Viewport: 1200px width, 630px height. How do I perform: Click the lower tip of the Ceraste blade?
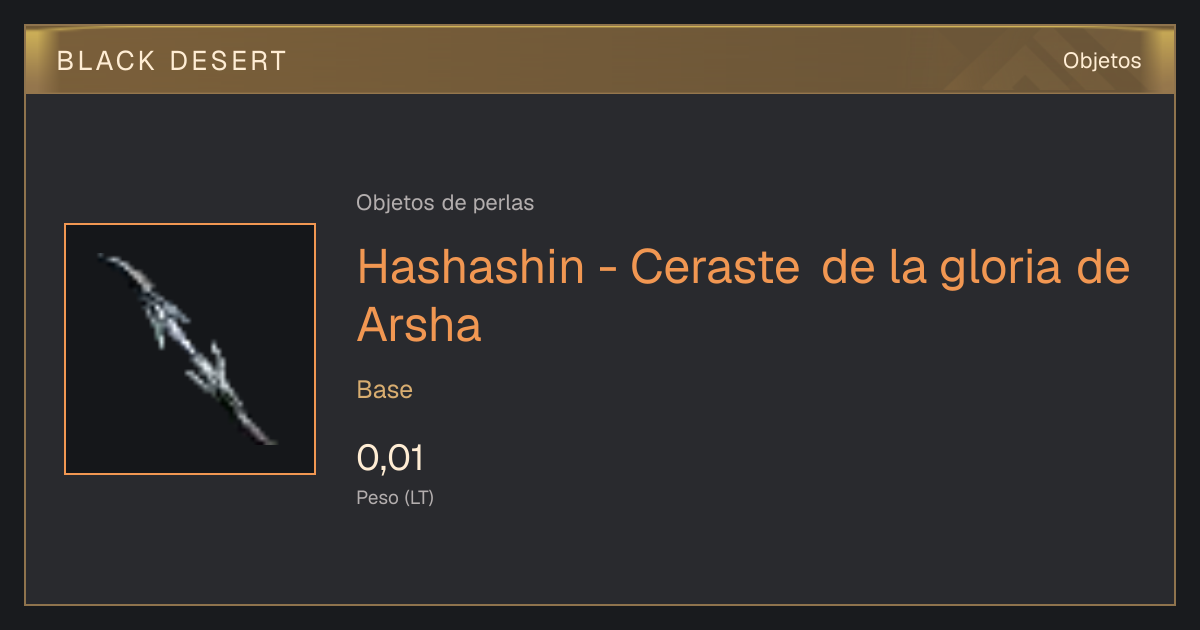271,441
